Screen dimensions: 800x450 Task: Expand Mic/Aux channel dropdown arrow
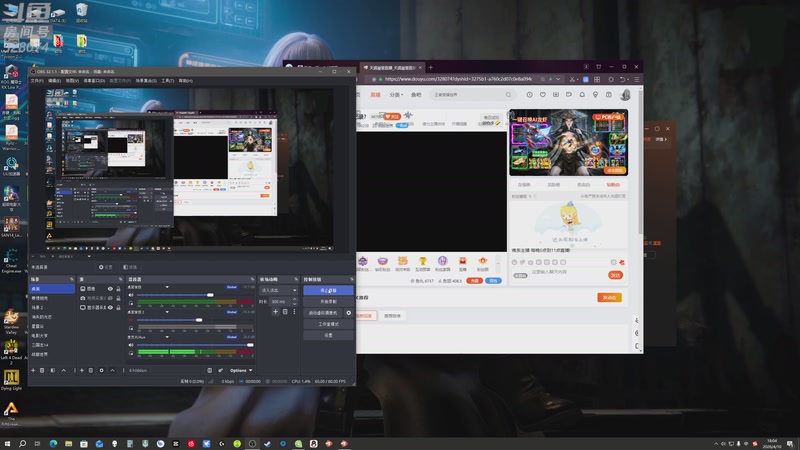pos(167,337)
